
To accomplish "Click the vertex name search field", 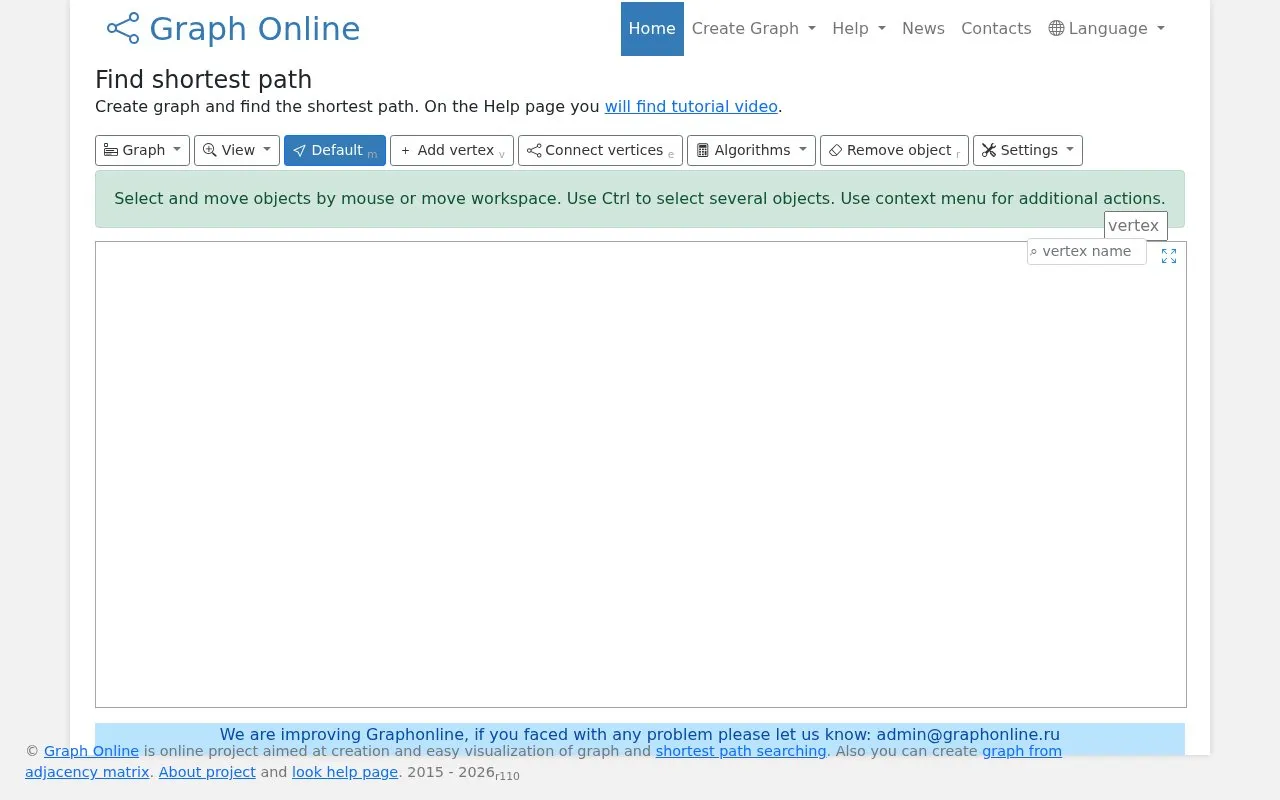I will click(x=1087, y=251).
